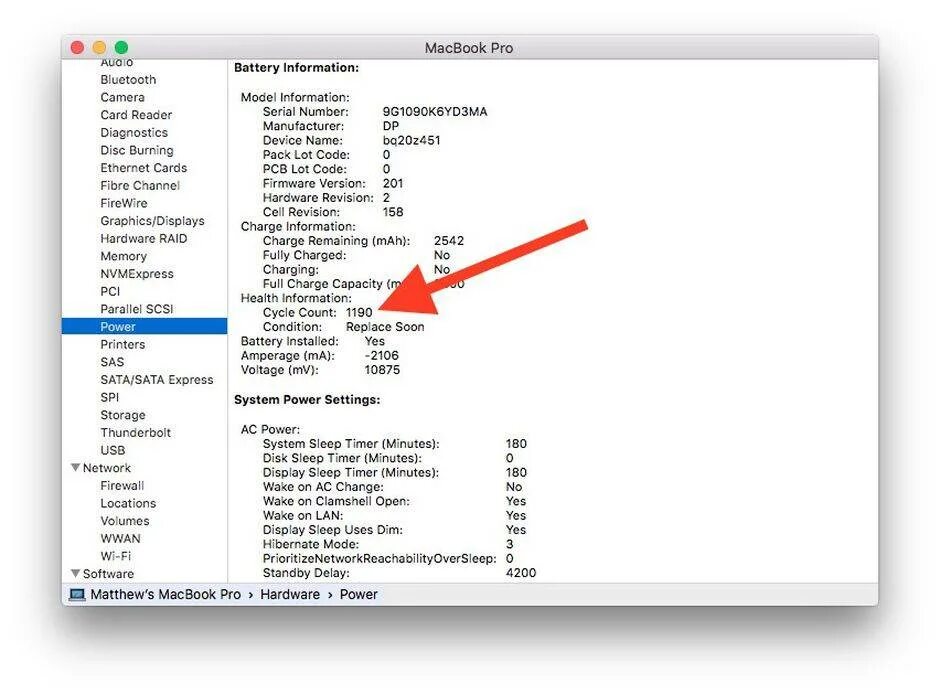Click the highlighted Power sidebar item

144,327
